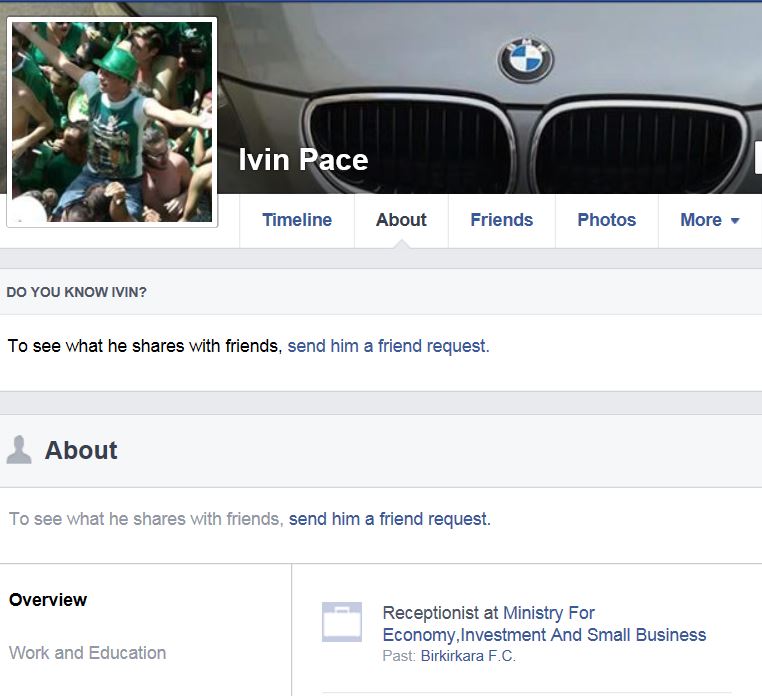Open Ivin Pace's profile picture thumbnail
This screenshot has height=696, width=762.
tap(112, 122)
